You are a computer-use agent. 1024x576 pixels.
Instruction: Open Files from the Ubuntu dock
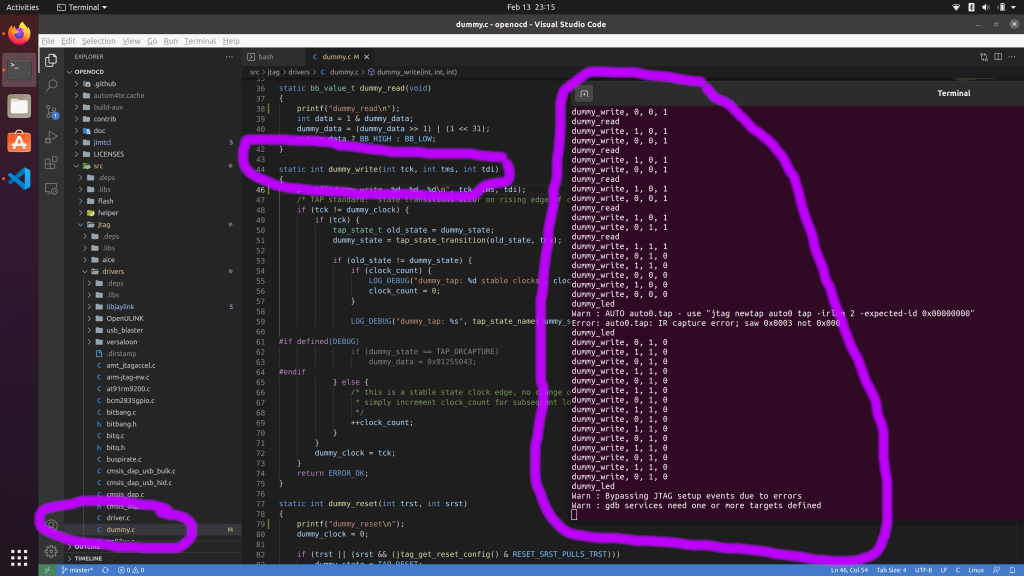tap(19, 106)
